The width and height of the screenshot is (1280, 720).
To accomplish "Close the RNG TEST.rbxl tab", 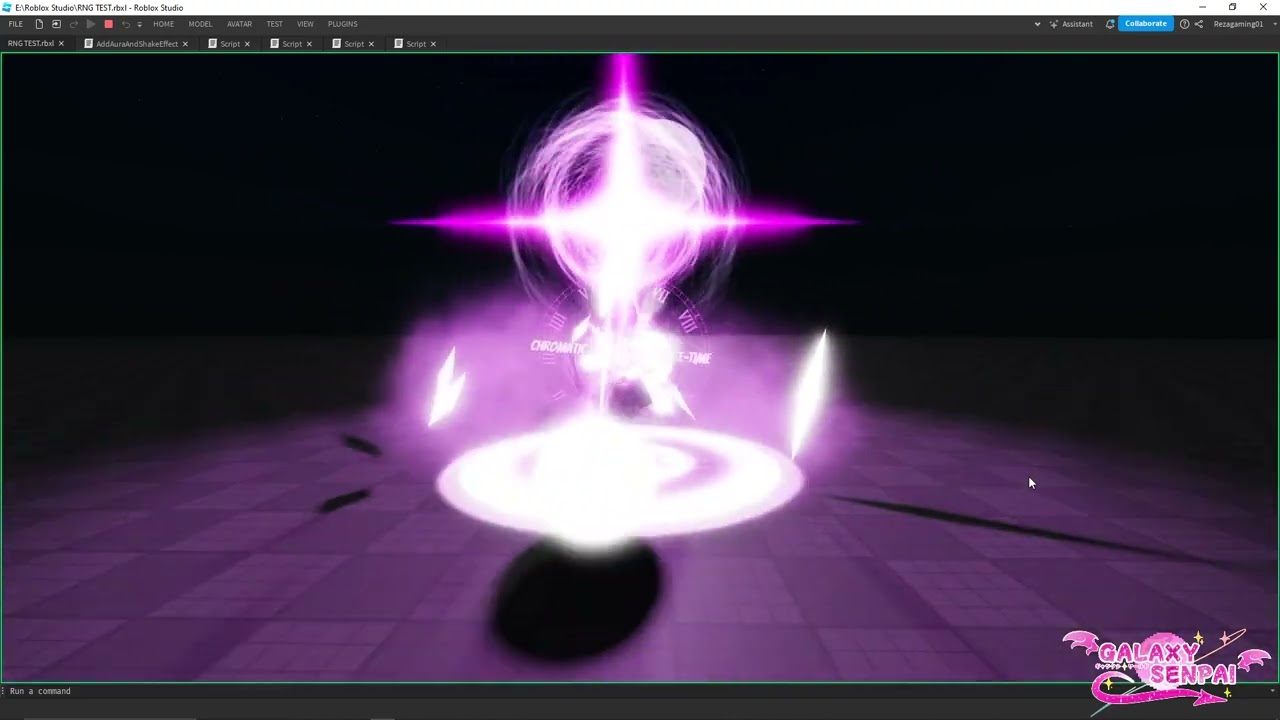I will click(61, 44).
